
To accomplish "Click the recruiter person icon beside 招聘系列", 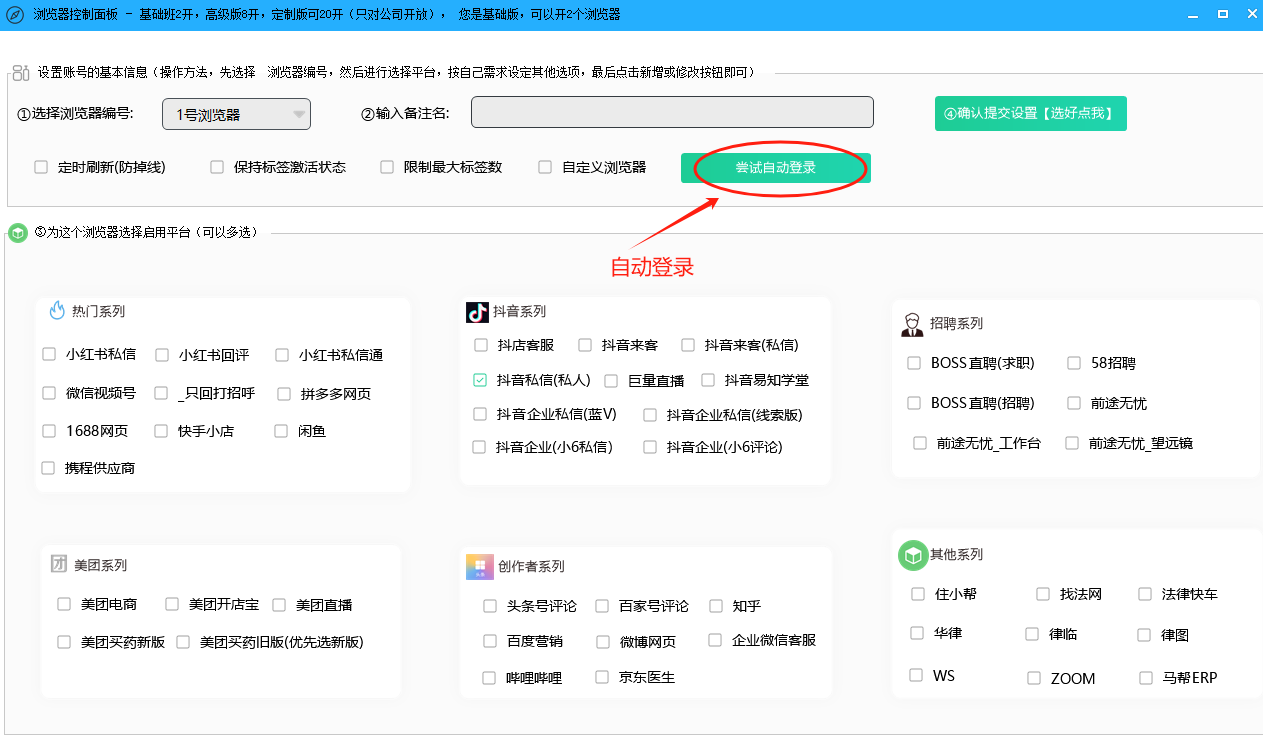I will tap(911, 324).
